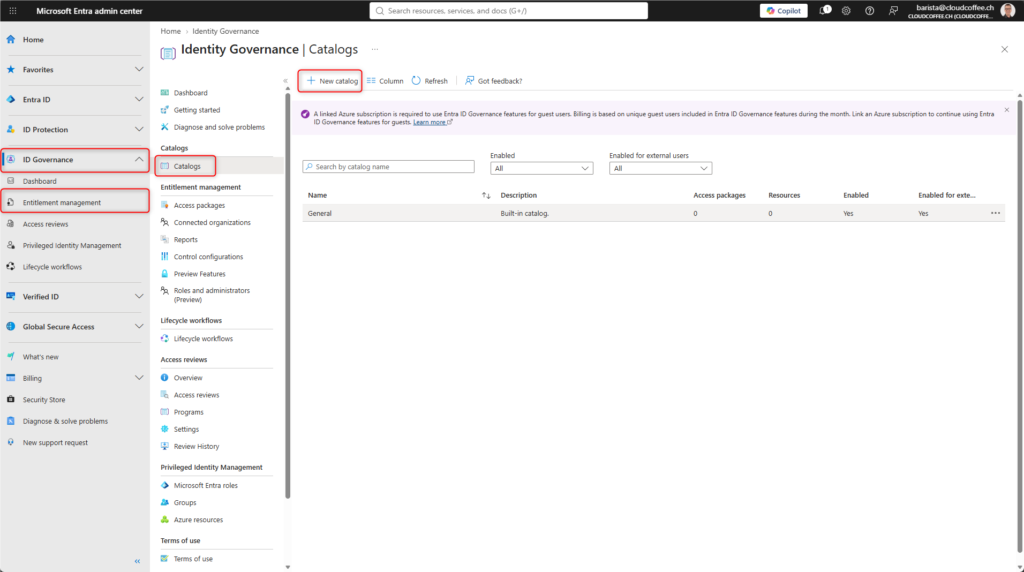
Task: Click the Security Store icon
Action: tap(10, 399)
